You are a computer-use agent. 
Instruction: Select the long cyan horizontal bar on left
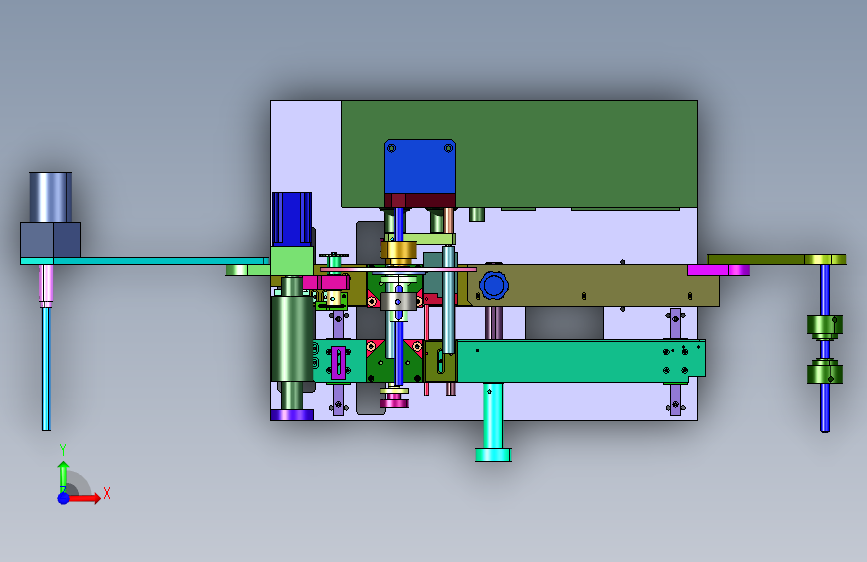[x=145, y=261]
